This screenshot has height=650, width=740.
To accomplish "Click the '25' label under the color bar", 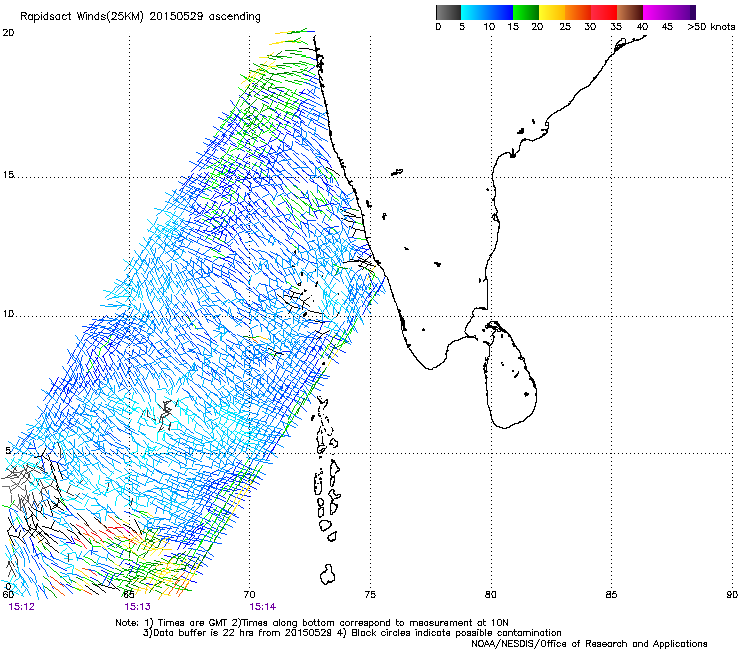I will point(565,27).
